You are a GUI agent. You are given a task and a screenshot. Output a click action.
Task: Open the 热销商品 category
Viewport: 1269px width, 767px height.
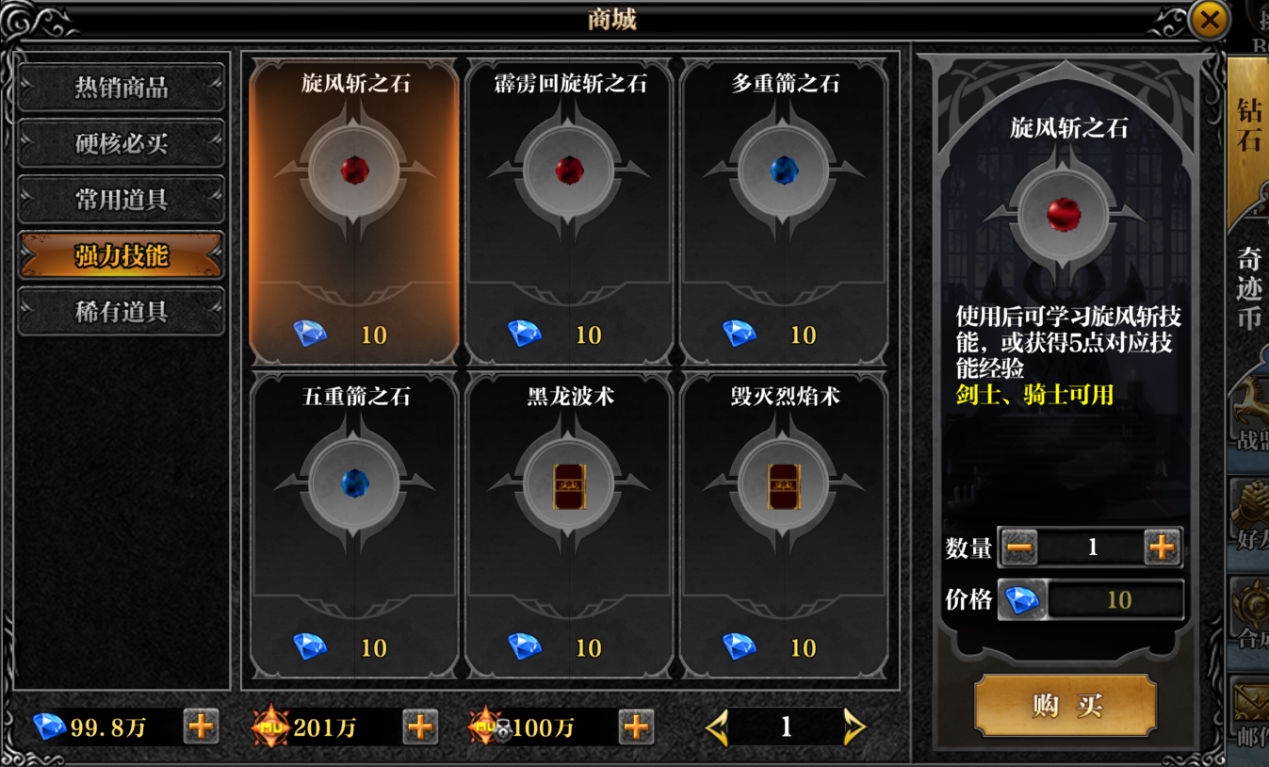coord(121,87)
